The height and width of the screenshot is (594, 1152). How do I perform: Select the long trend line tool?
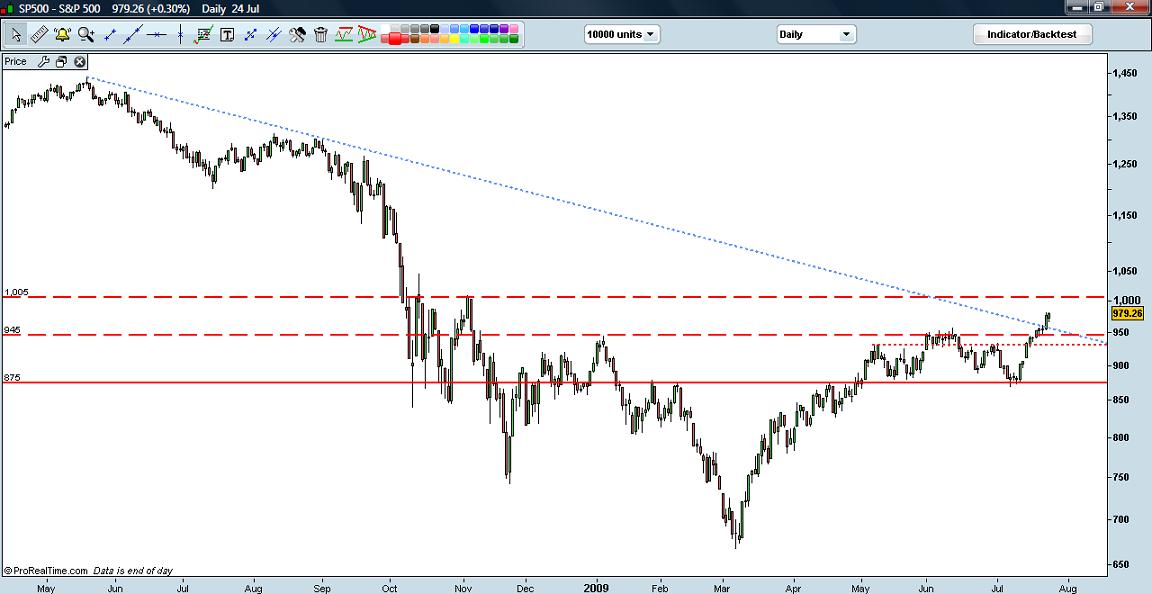click(133, 34)
